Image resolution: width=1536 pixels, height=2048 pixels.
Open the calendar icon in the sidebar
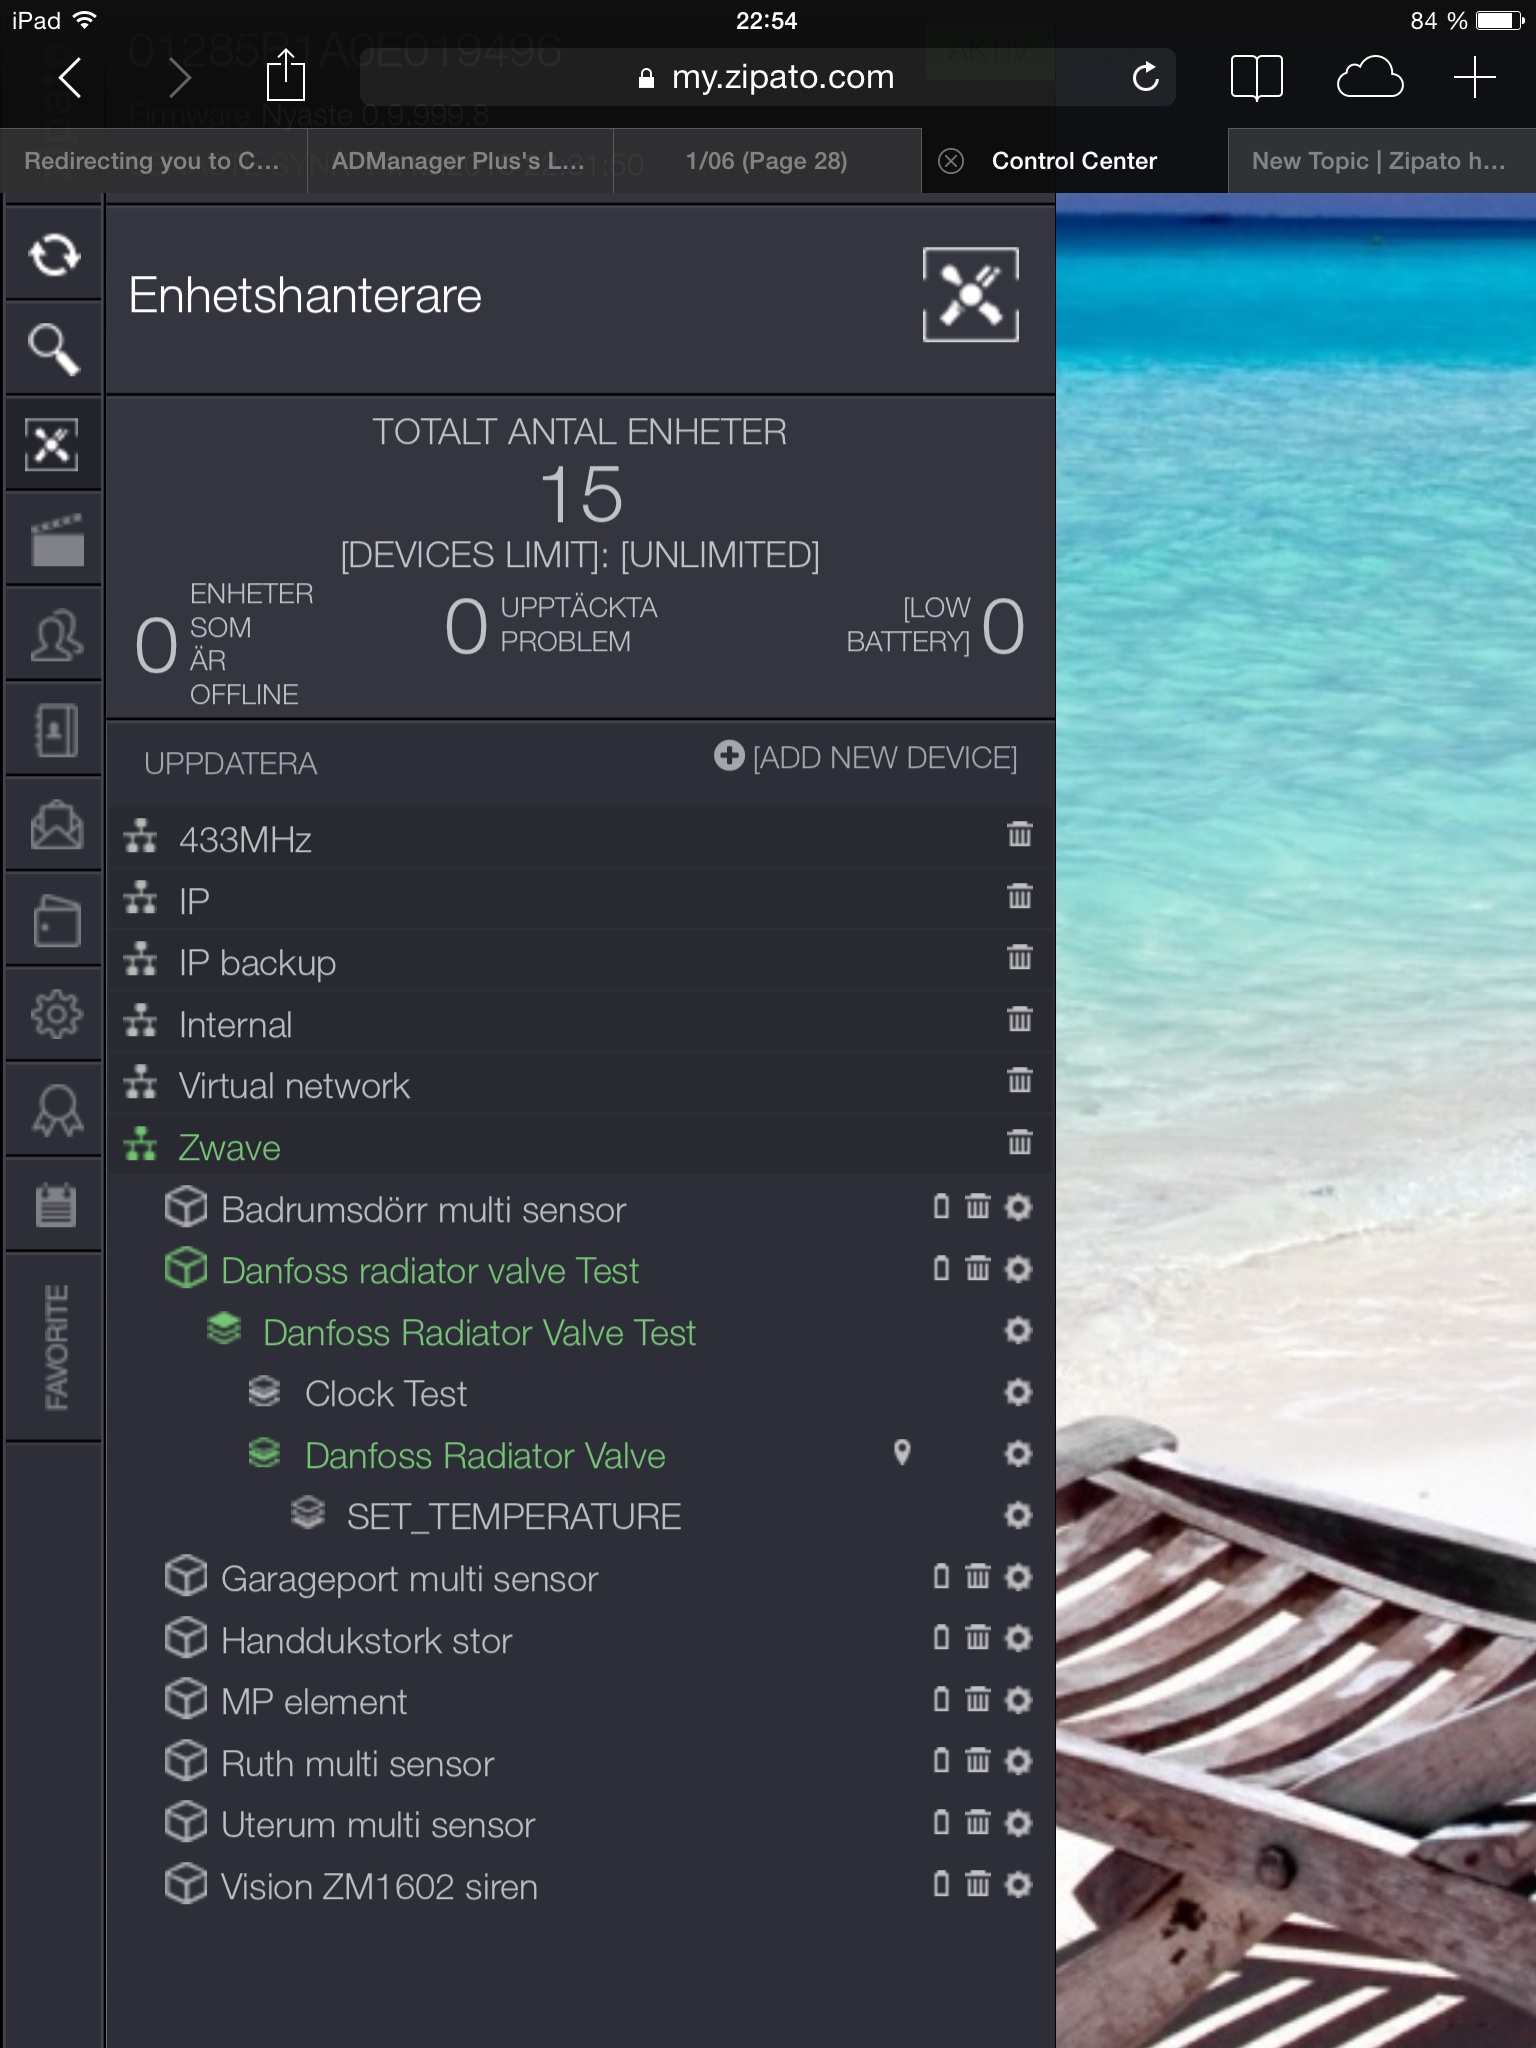coord(56,1205)
